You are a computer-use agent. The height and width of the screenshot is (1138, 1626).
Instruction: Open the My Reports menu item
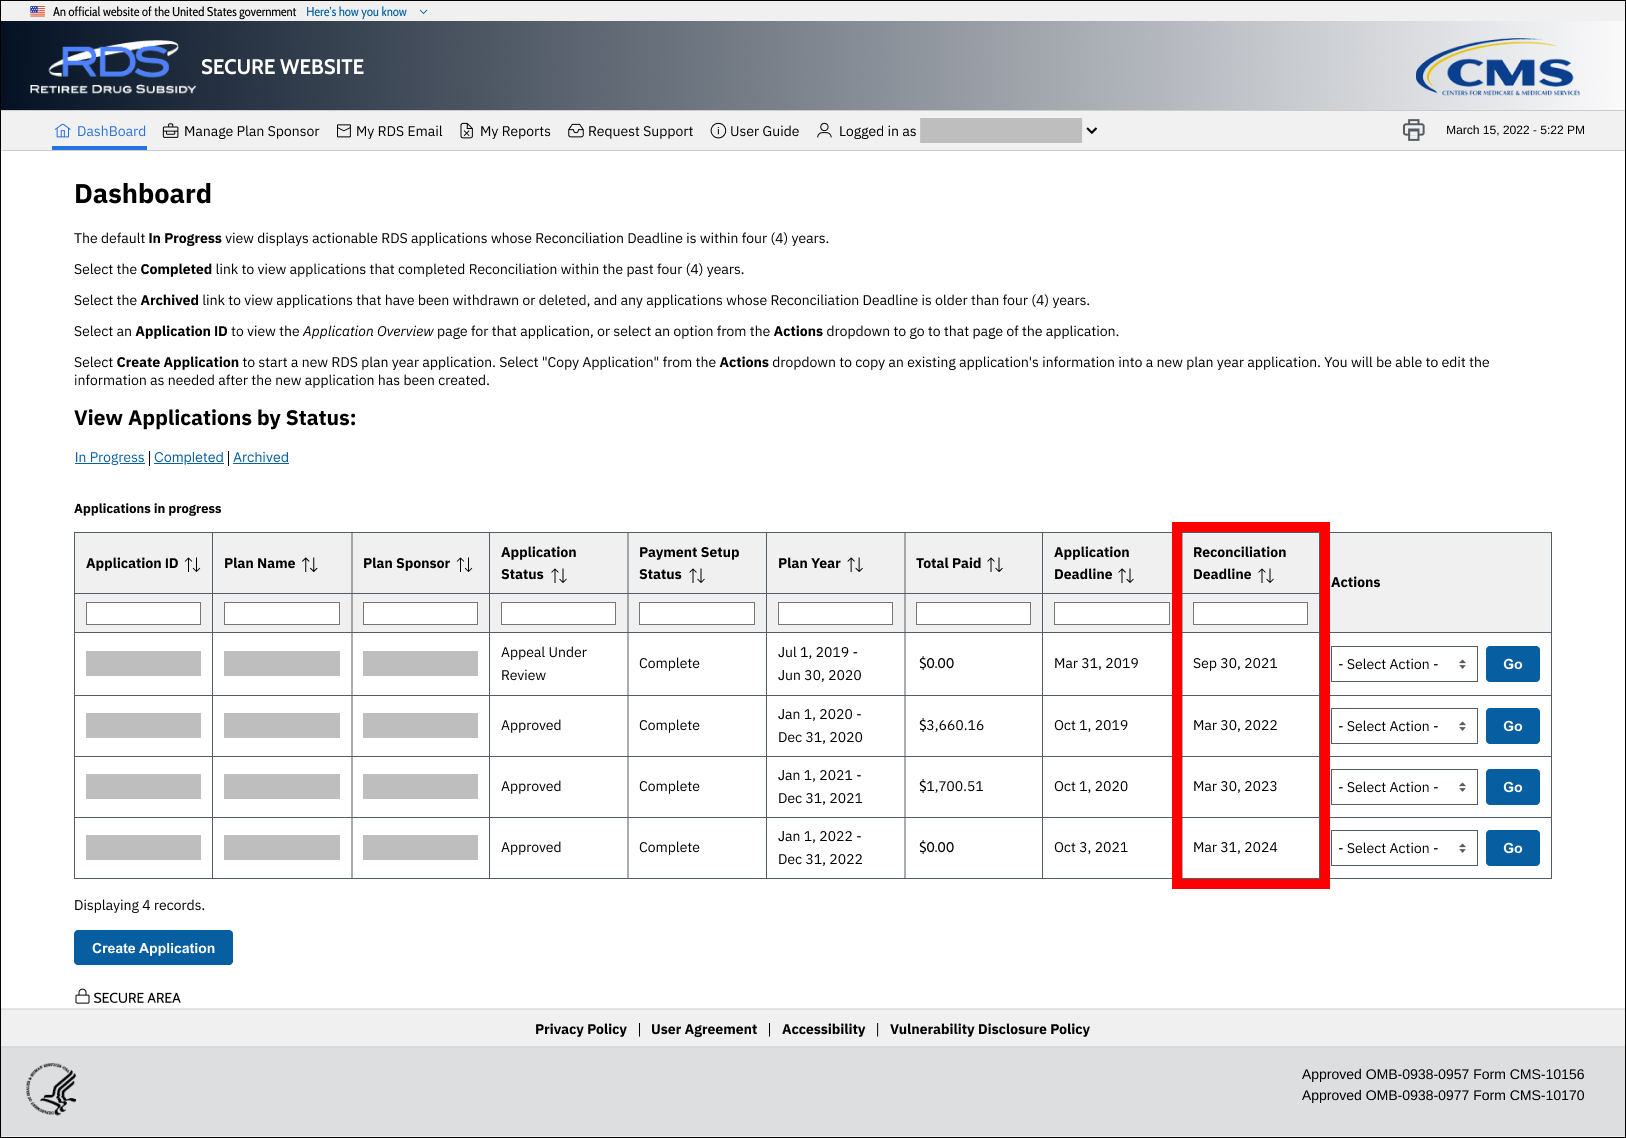click(505, 131)
